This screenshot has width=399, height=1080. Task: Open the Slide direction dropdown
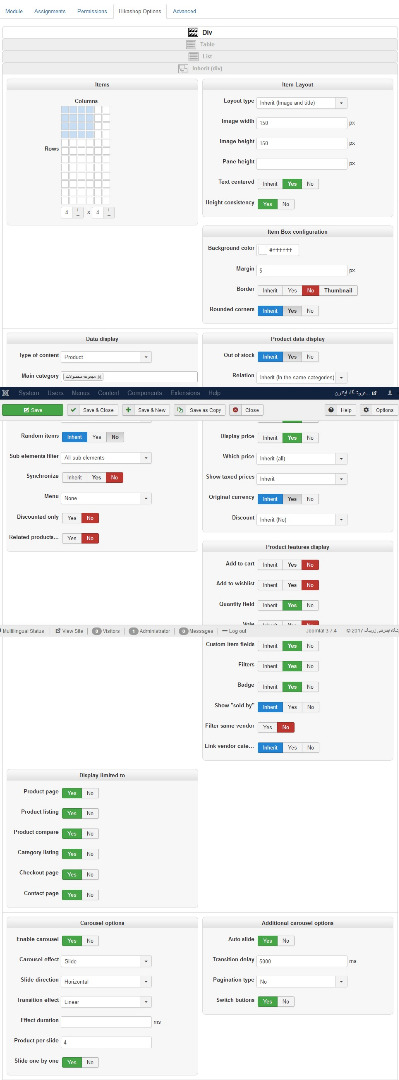tap(107, 982)
